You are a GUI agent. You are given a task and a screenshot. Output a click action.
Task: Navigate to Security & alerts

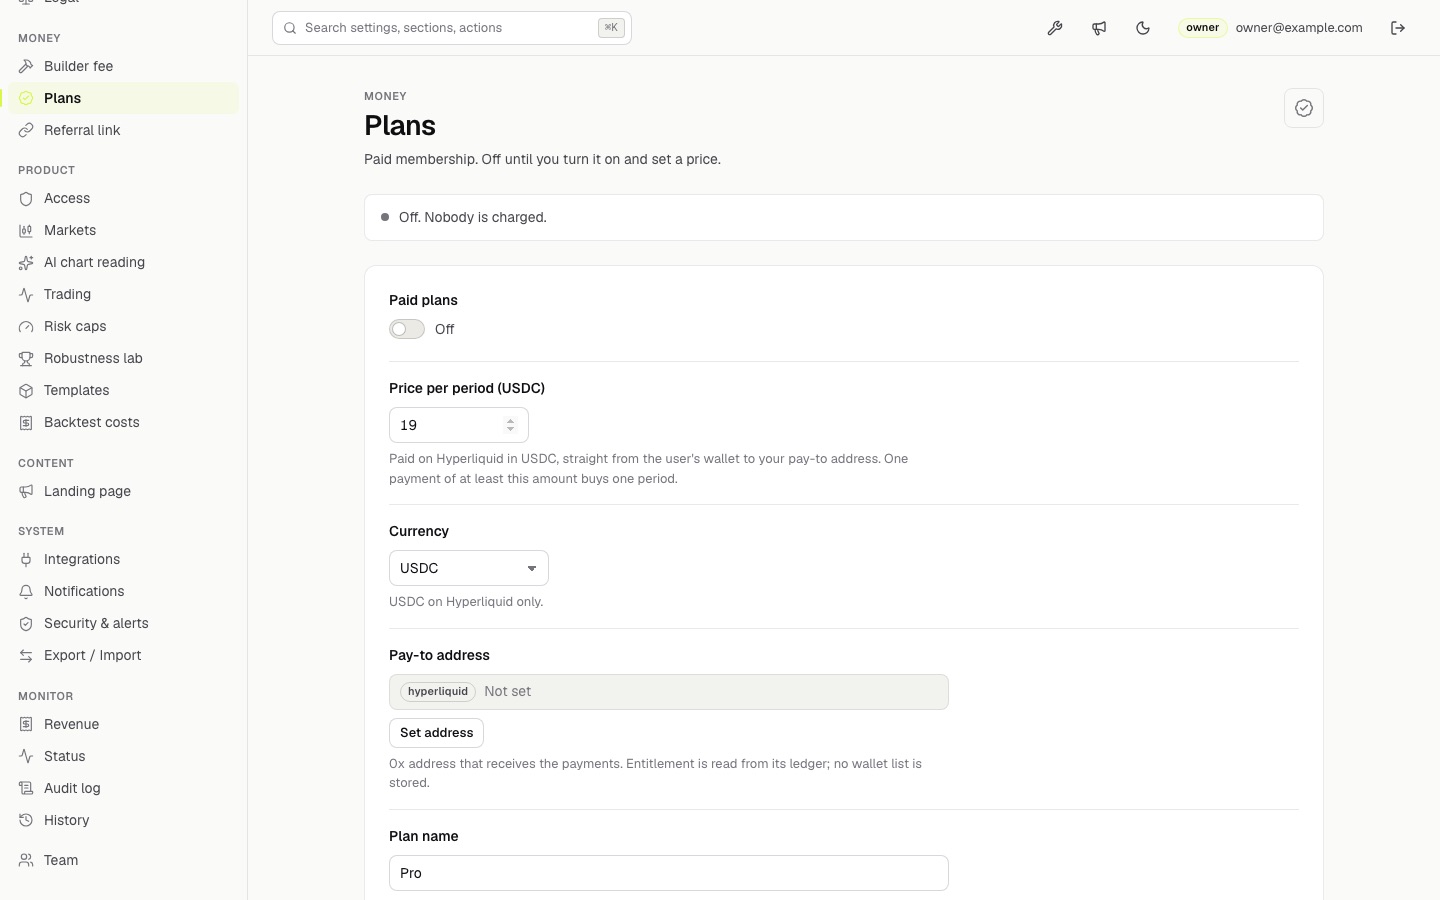pos(124,623)
